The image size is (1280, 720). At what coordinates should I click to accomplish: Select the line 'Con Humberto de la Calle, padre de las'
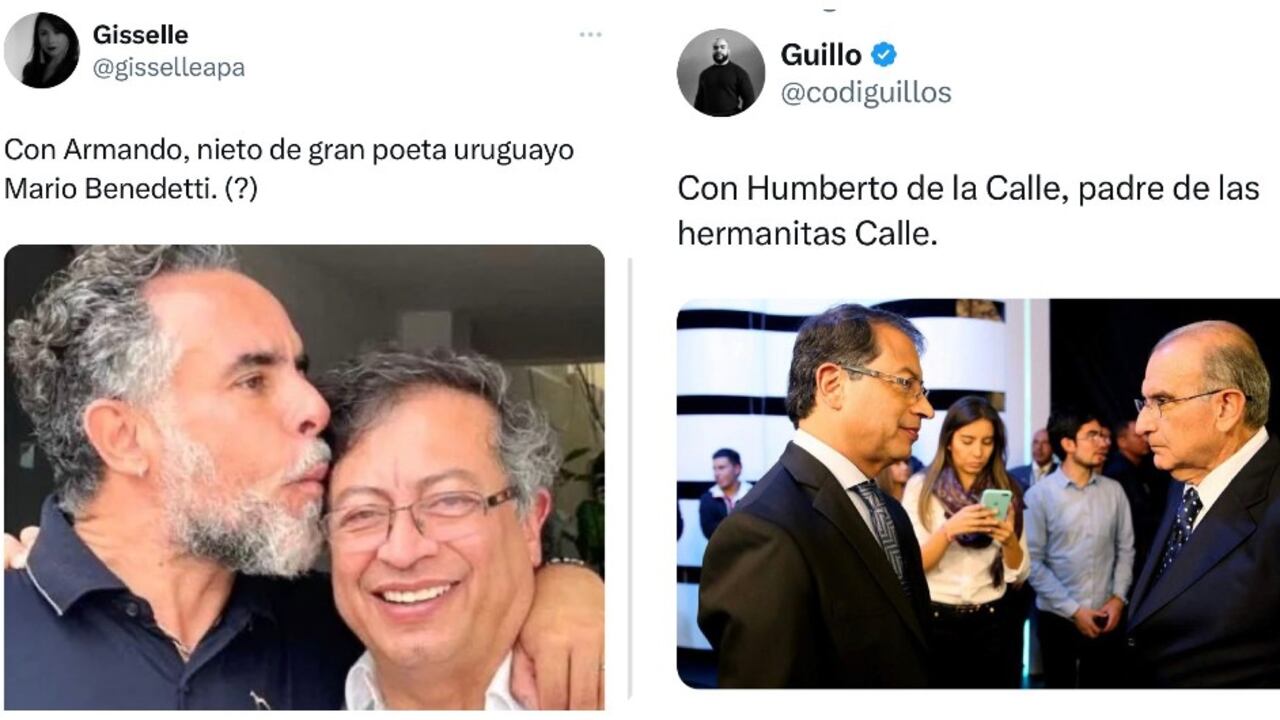968,188
